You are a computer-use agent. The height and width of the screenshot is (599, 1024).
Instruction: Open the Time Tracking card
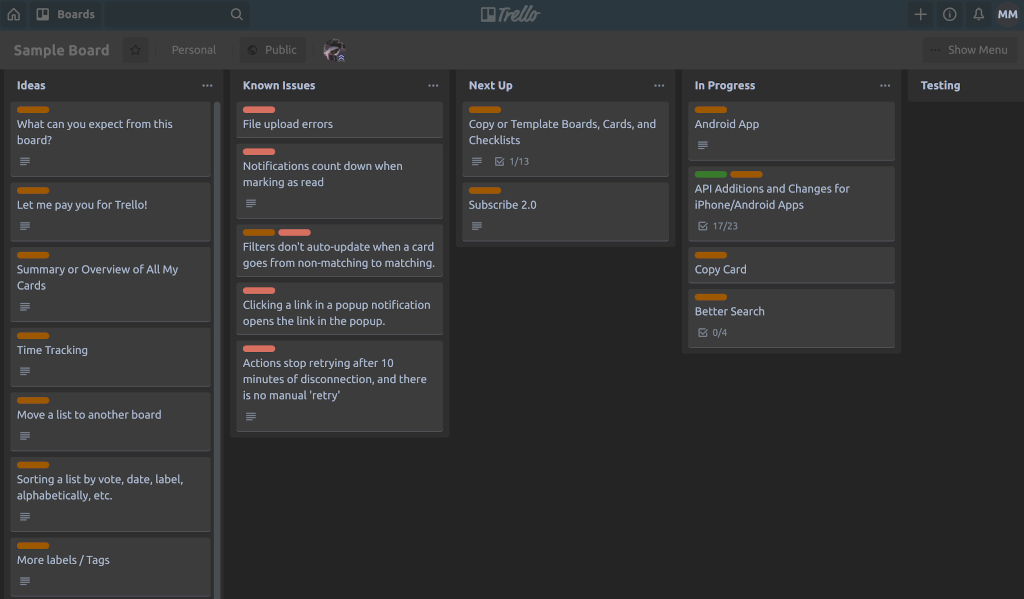[110, 357]
